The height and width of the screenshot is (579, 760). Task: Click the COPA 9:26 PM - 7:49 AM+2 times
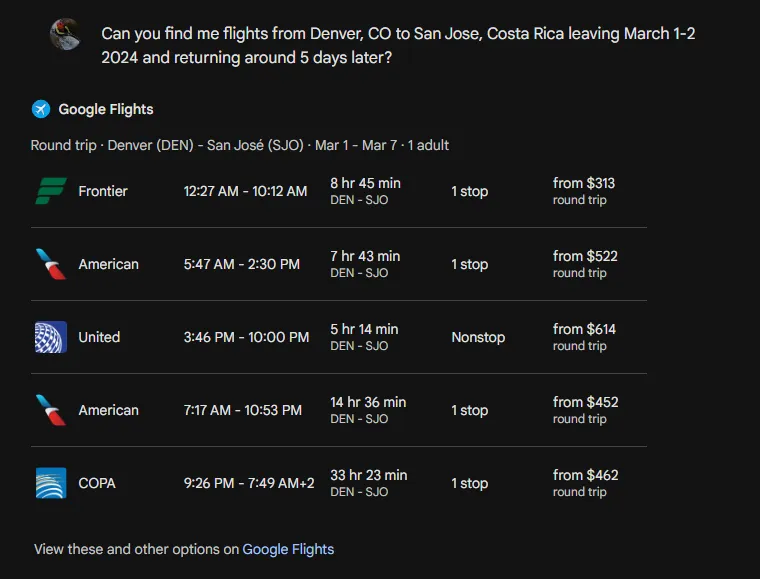(x=249, y=483)
